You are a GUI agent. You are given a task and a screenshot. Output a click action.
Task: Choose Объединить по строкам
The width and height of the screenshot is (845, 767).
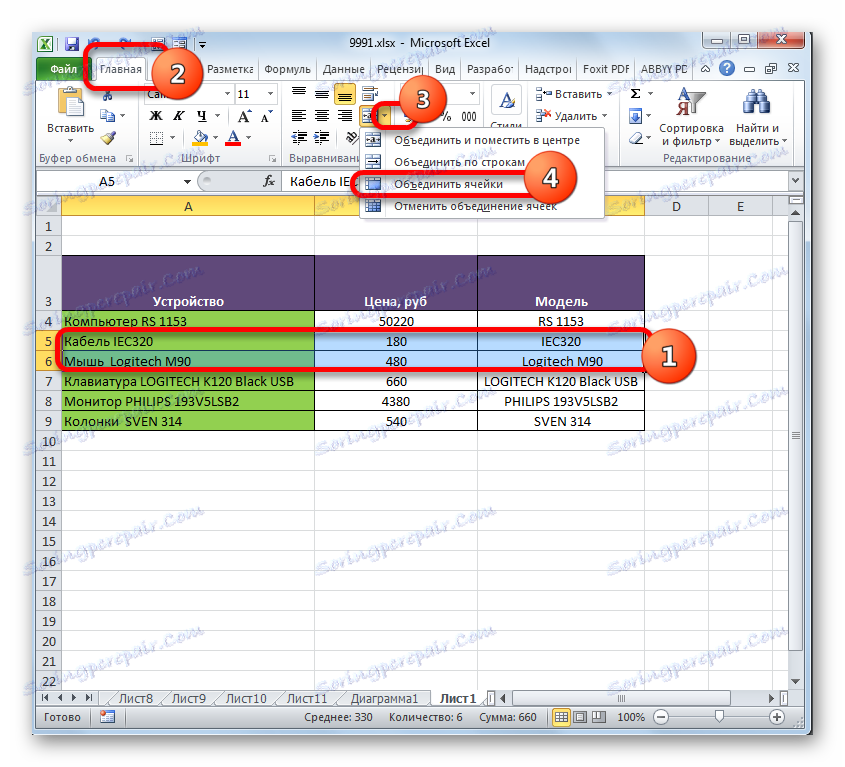(x=482, y=162)
